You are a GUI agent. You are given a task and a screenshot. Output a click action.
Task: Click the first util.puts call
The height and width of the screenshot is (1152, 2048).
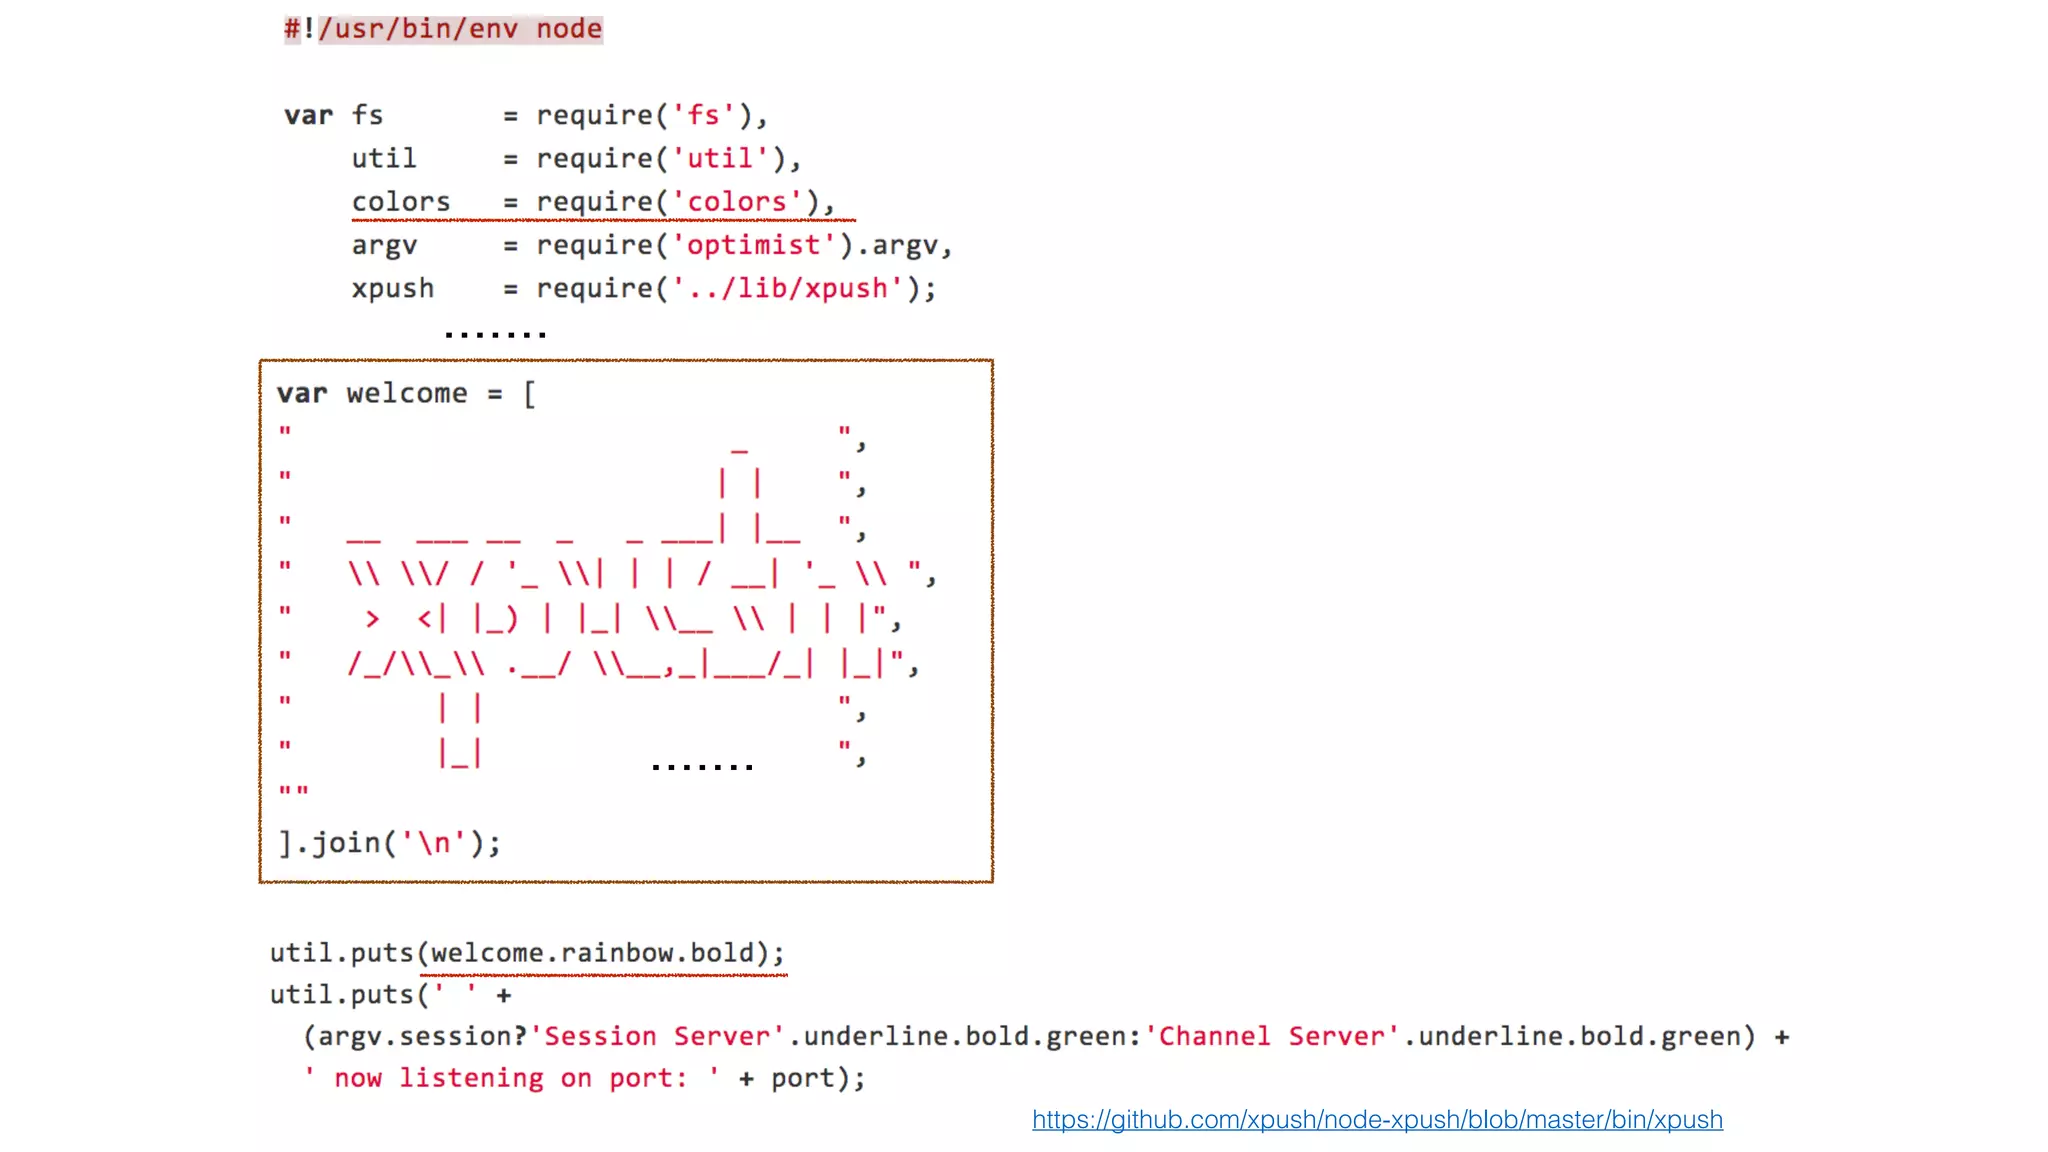click(x=342, y=953)
